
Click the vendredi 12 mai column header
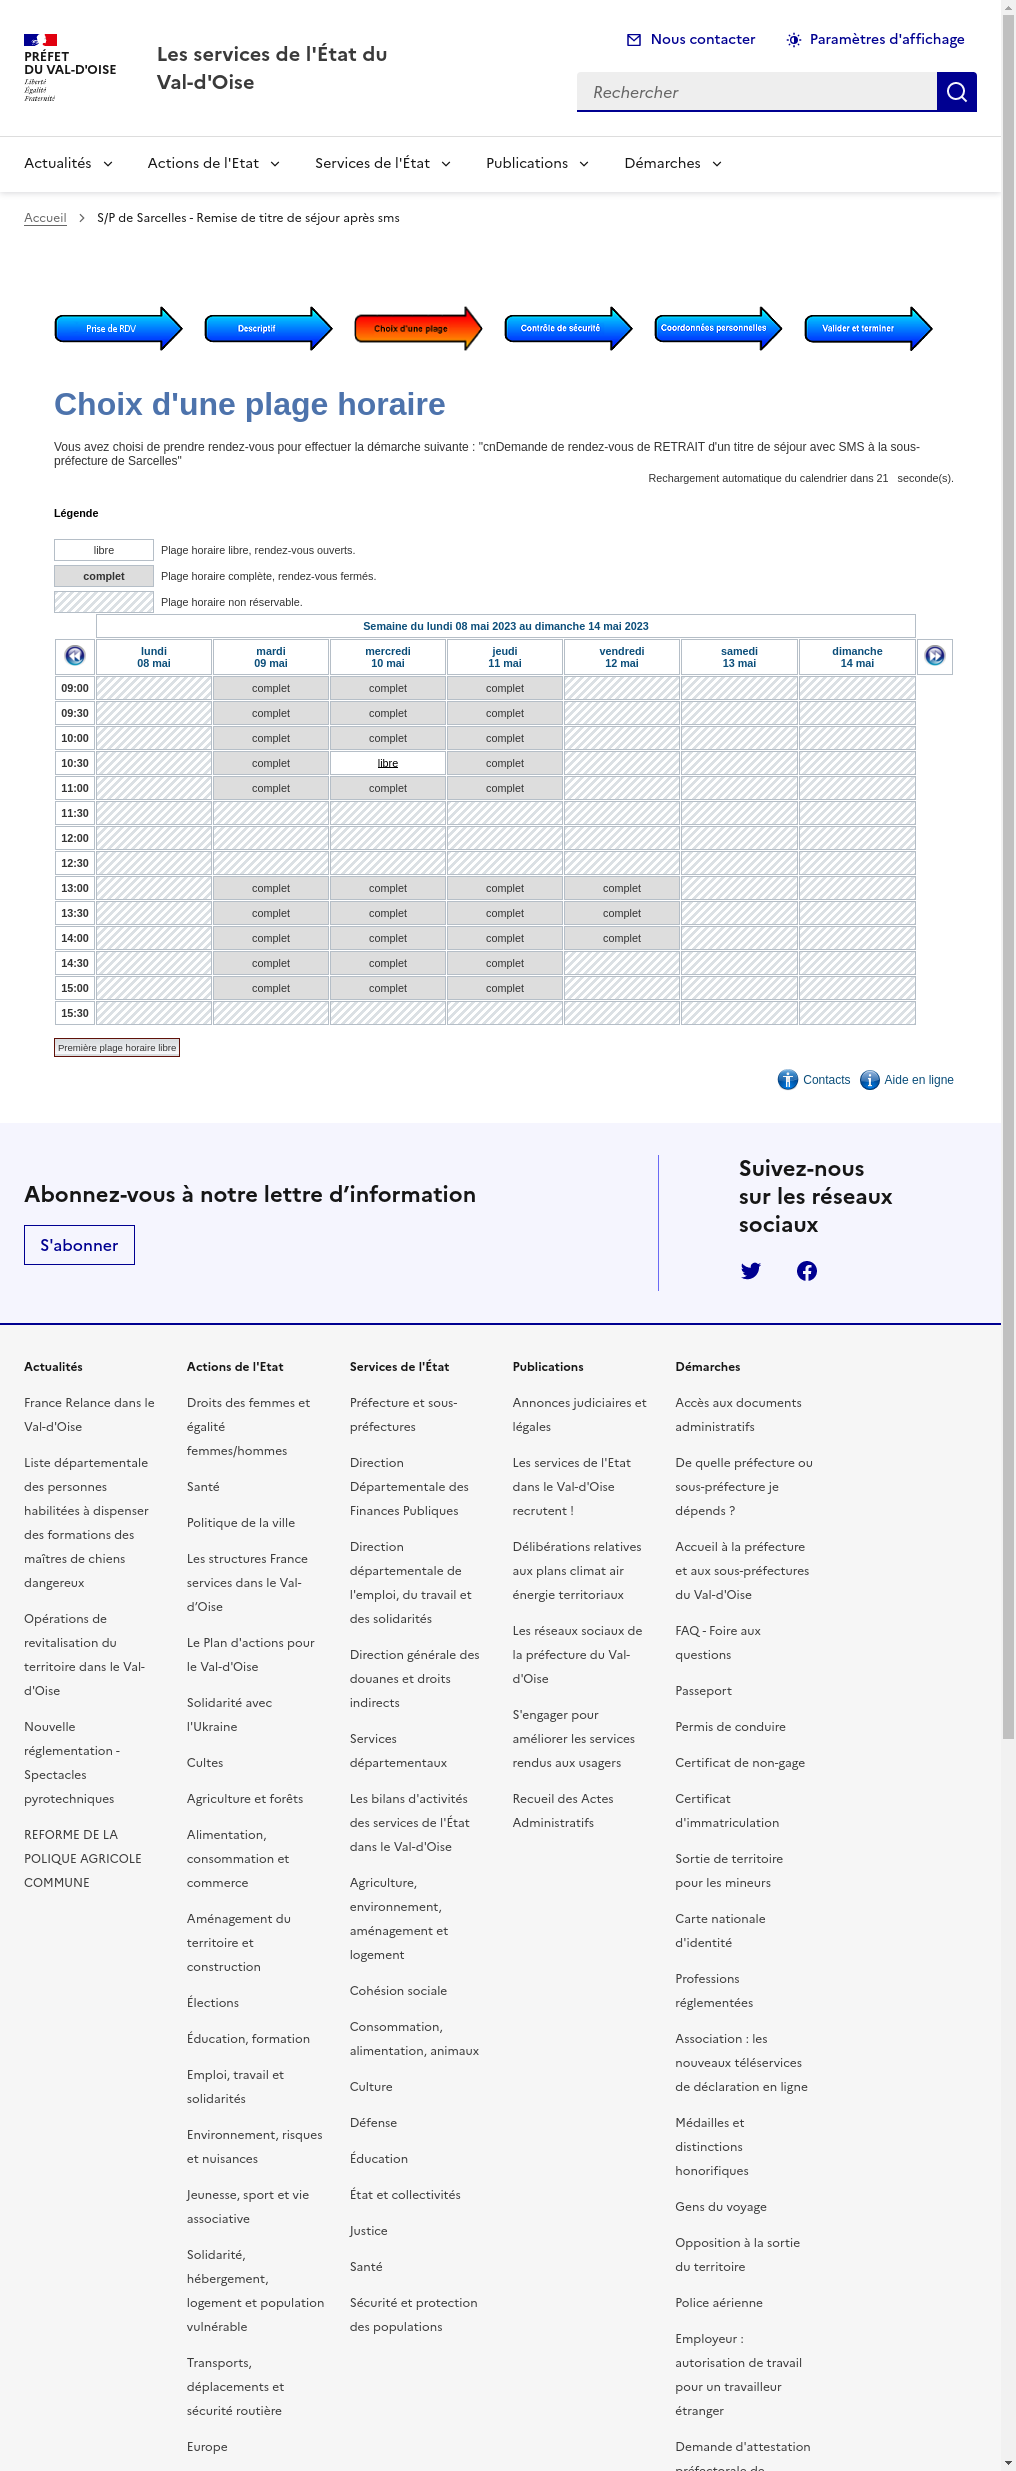(622, 657)
